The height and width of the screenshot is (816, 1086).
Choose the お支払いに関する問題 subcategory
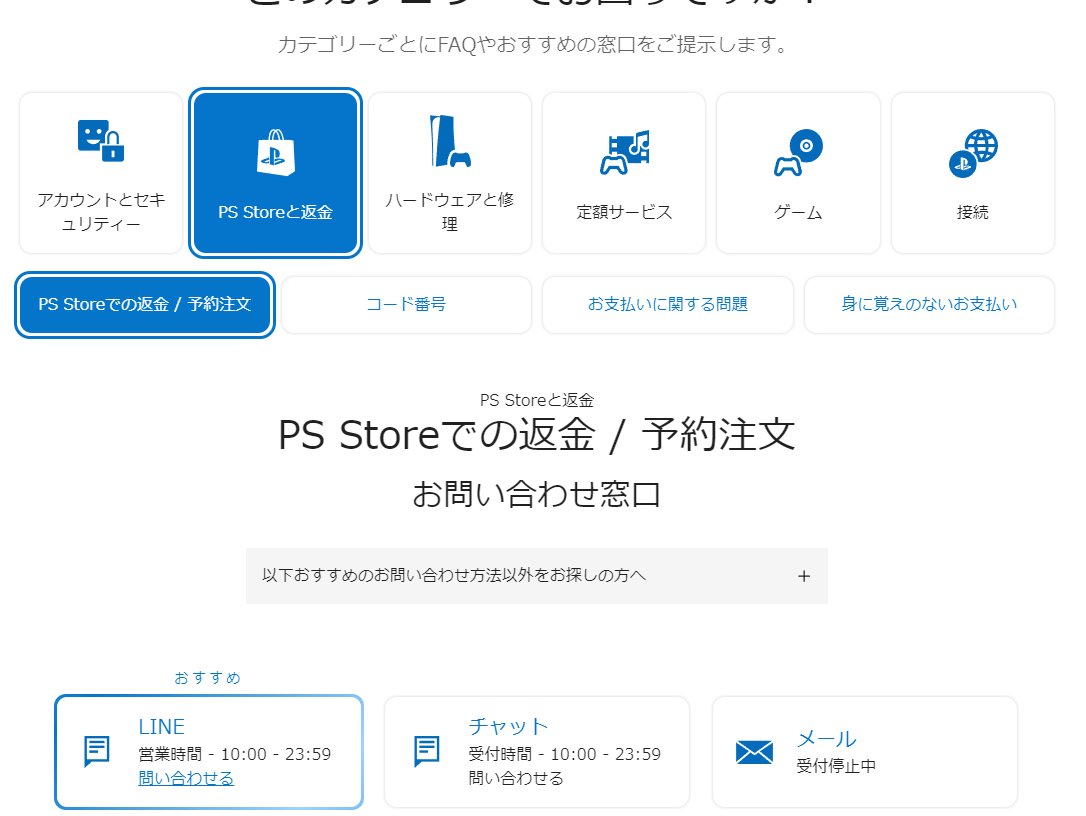point(668,305)
